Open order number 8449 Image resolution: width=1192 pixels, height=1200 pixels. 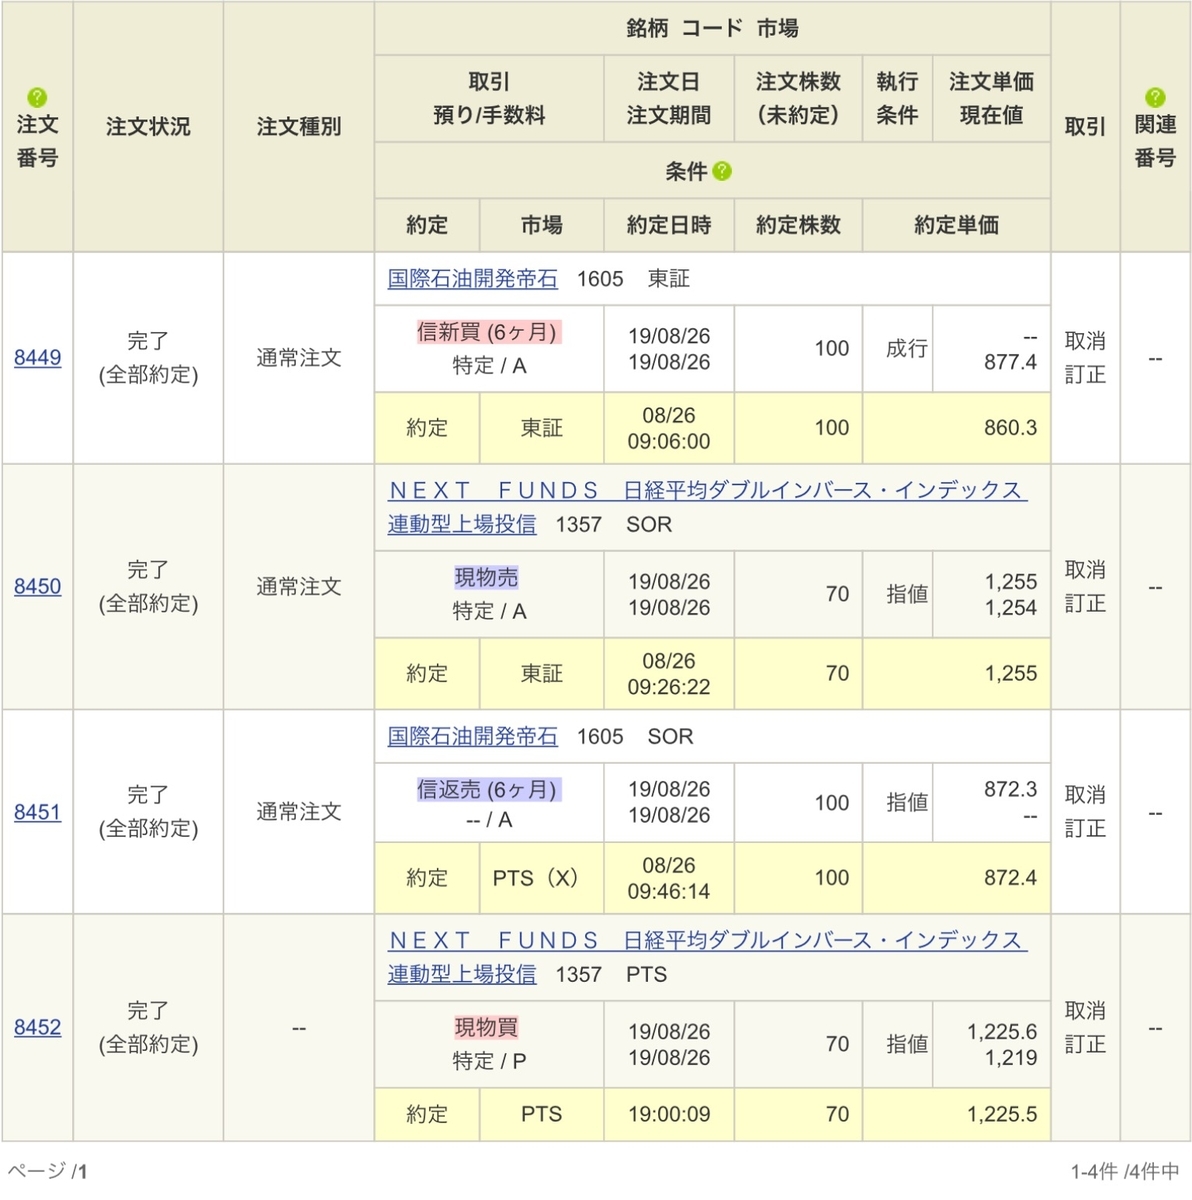tap(37, 357)
